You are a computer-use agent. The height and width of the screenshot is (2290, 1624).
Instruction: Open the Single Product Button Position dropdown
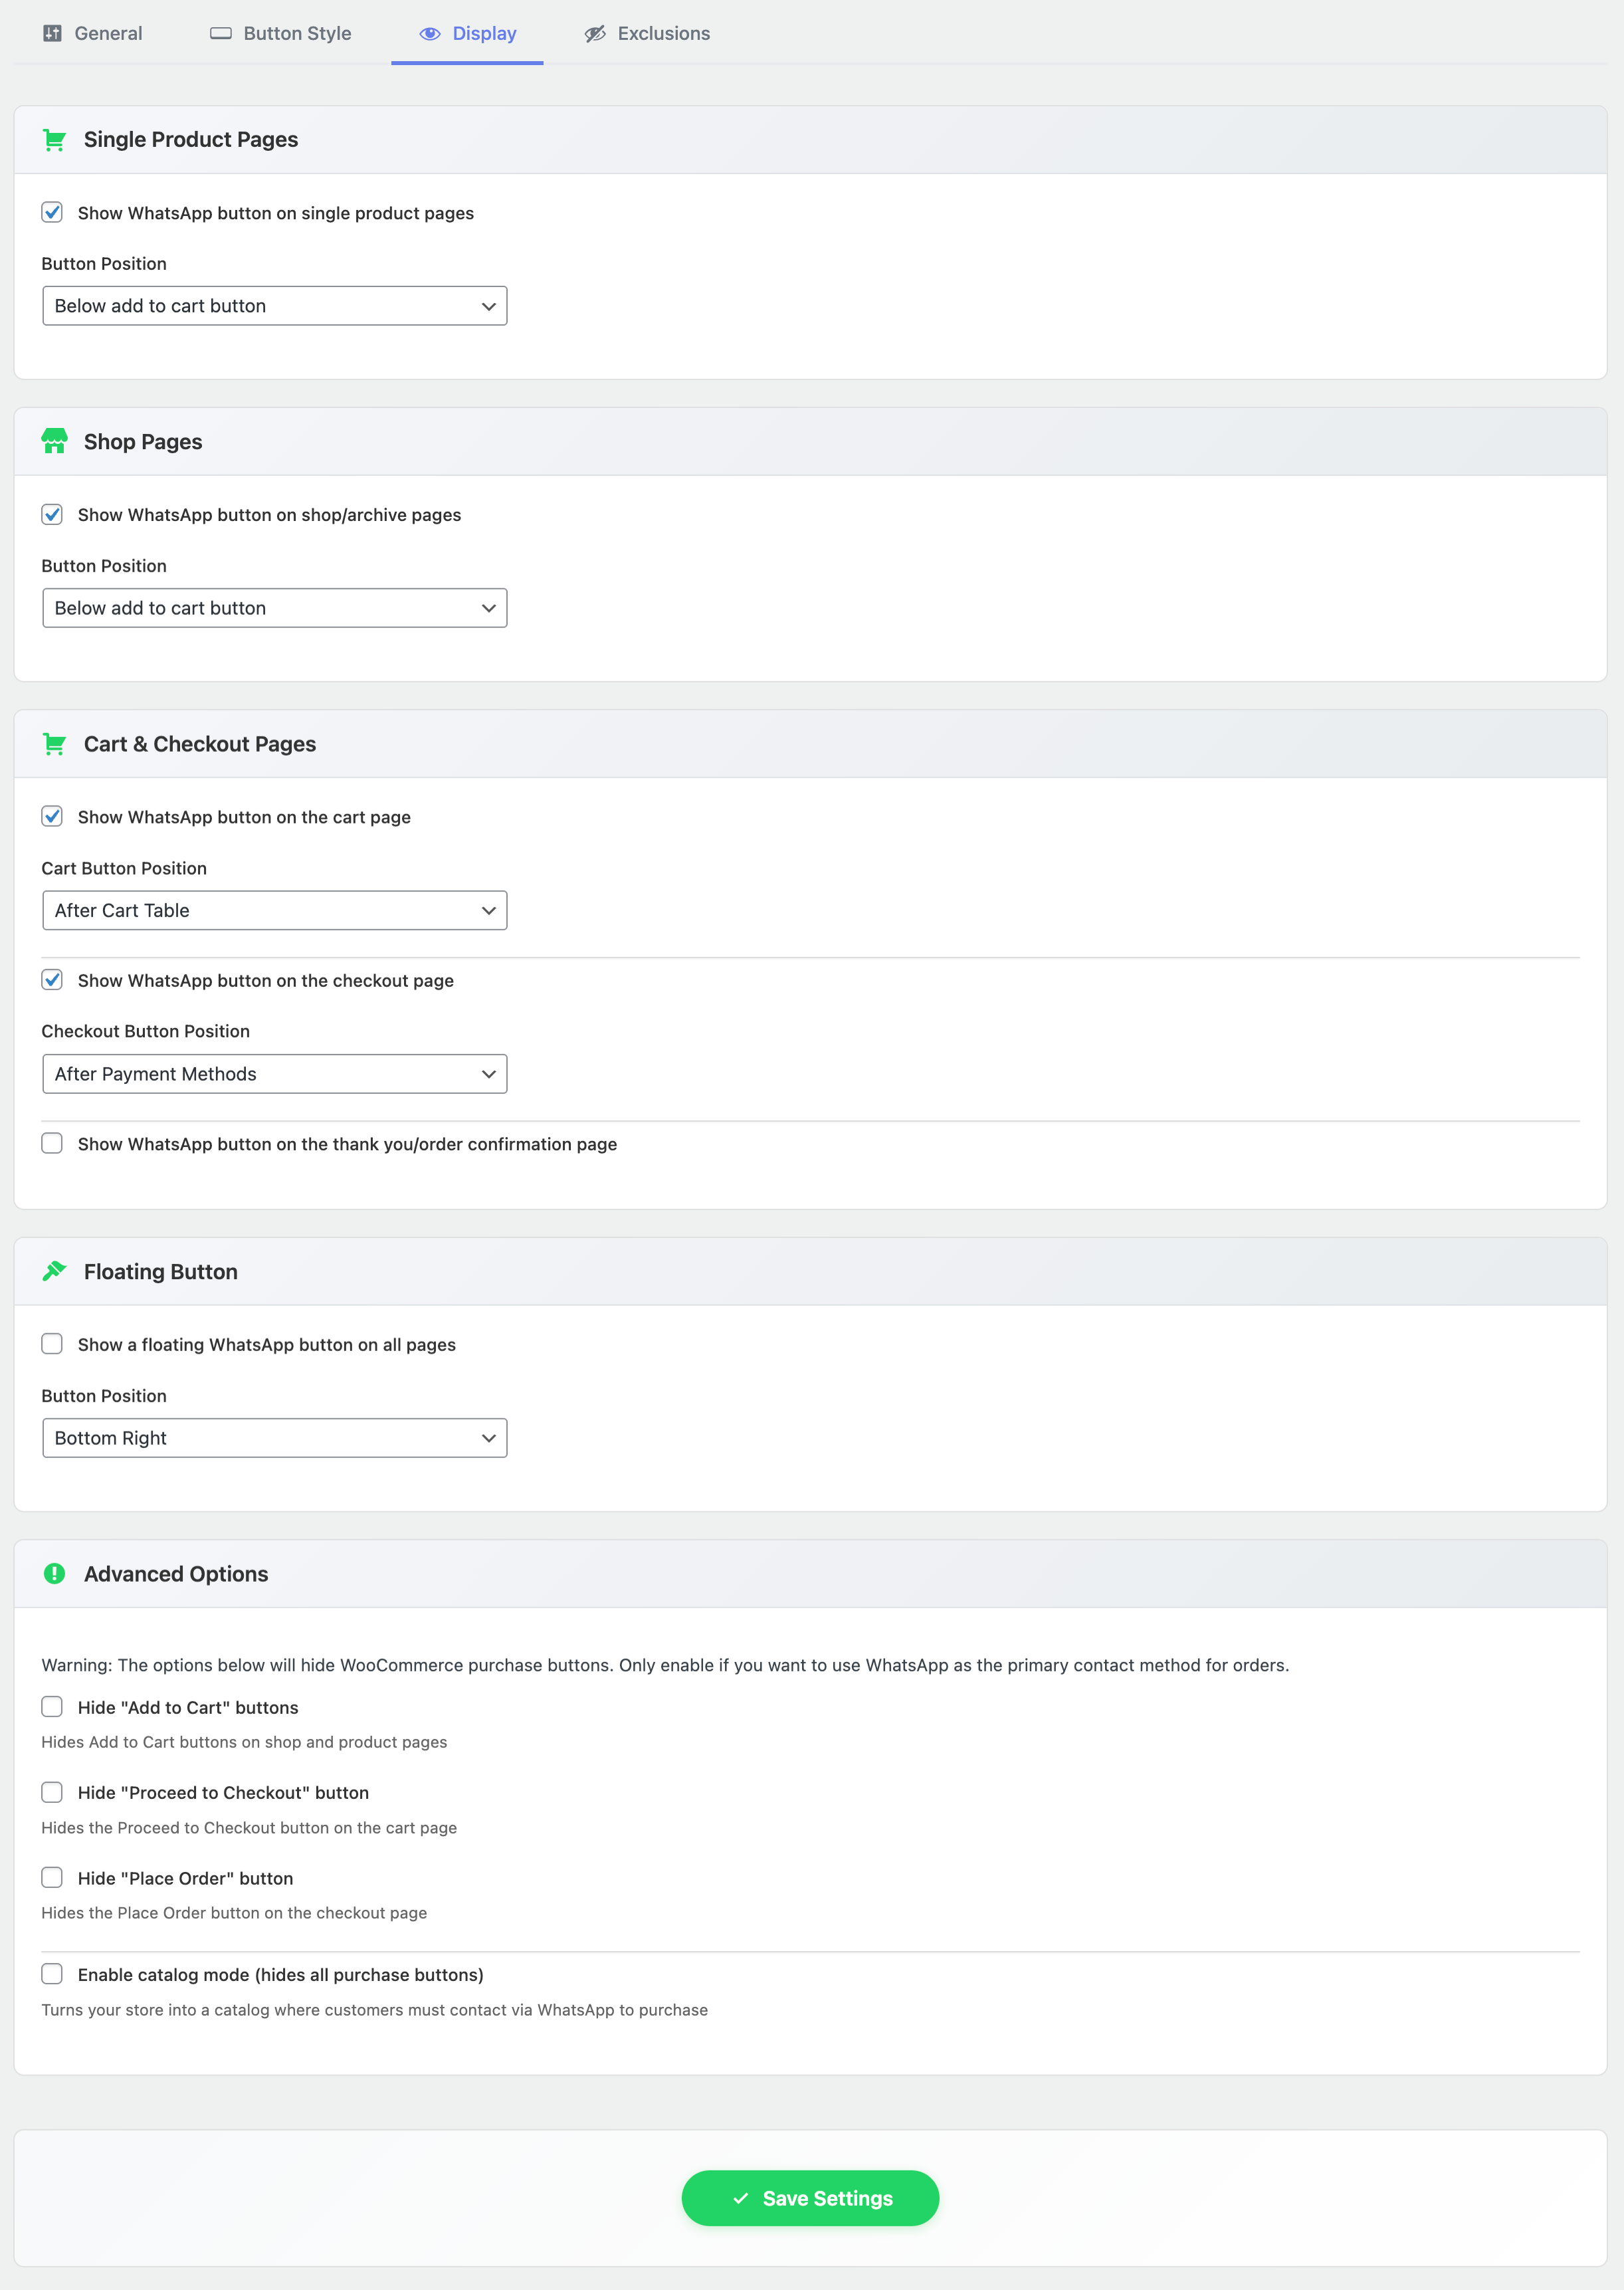pos(274,306)
